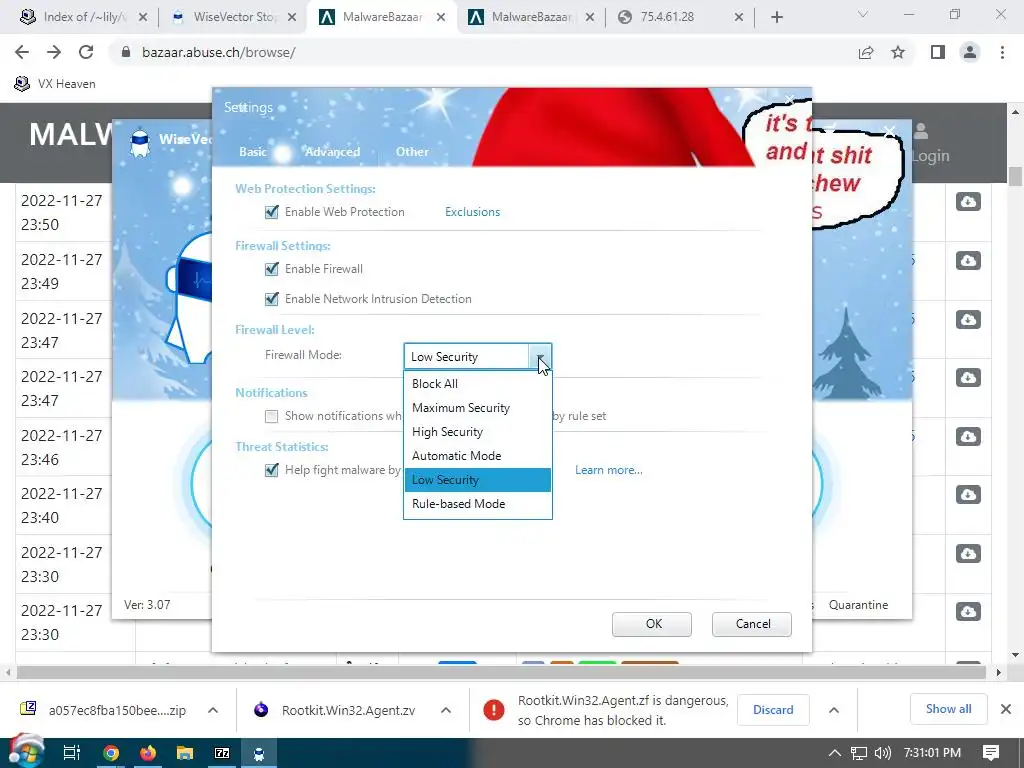Viewport: 1024px width, 768px height.
Task: Discard blocked Rootkit.Win32.Agent.zf download
Action: 773,710
